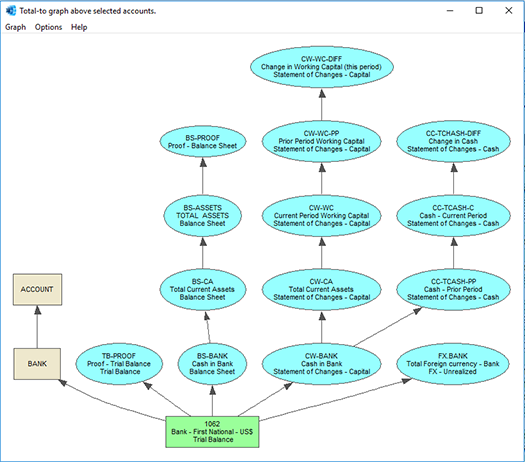The width and height of the screenshot is (525, 462).
Task: Select the green 1062 Bank - First National node
Action: (212, 432)
